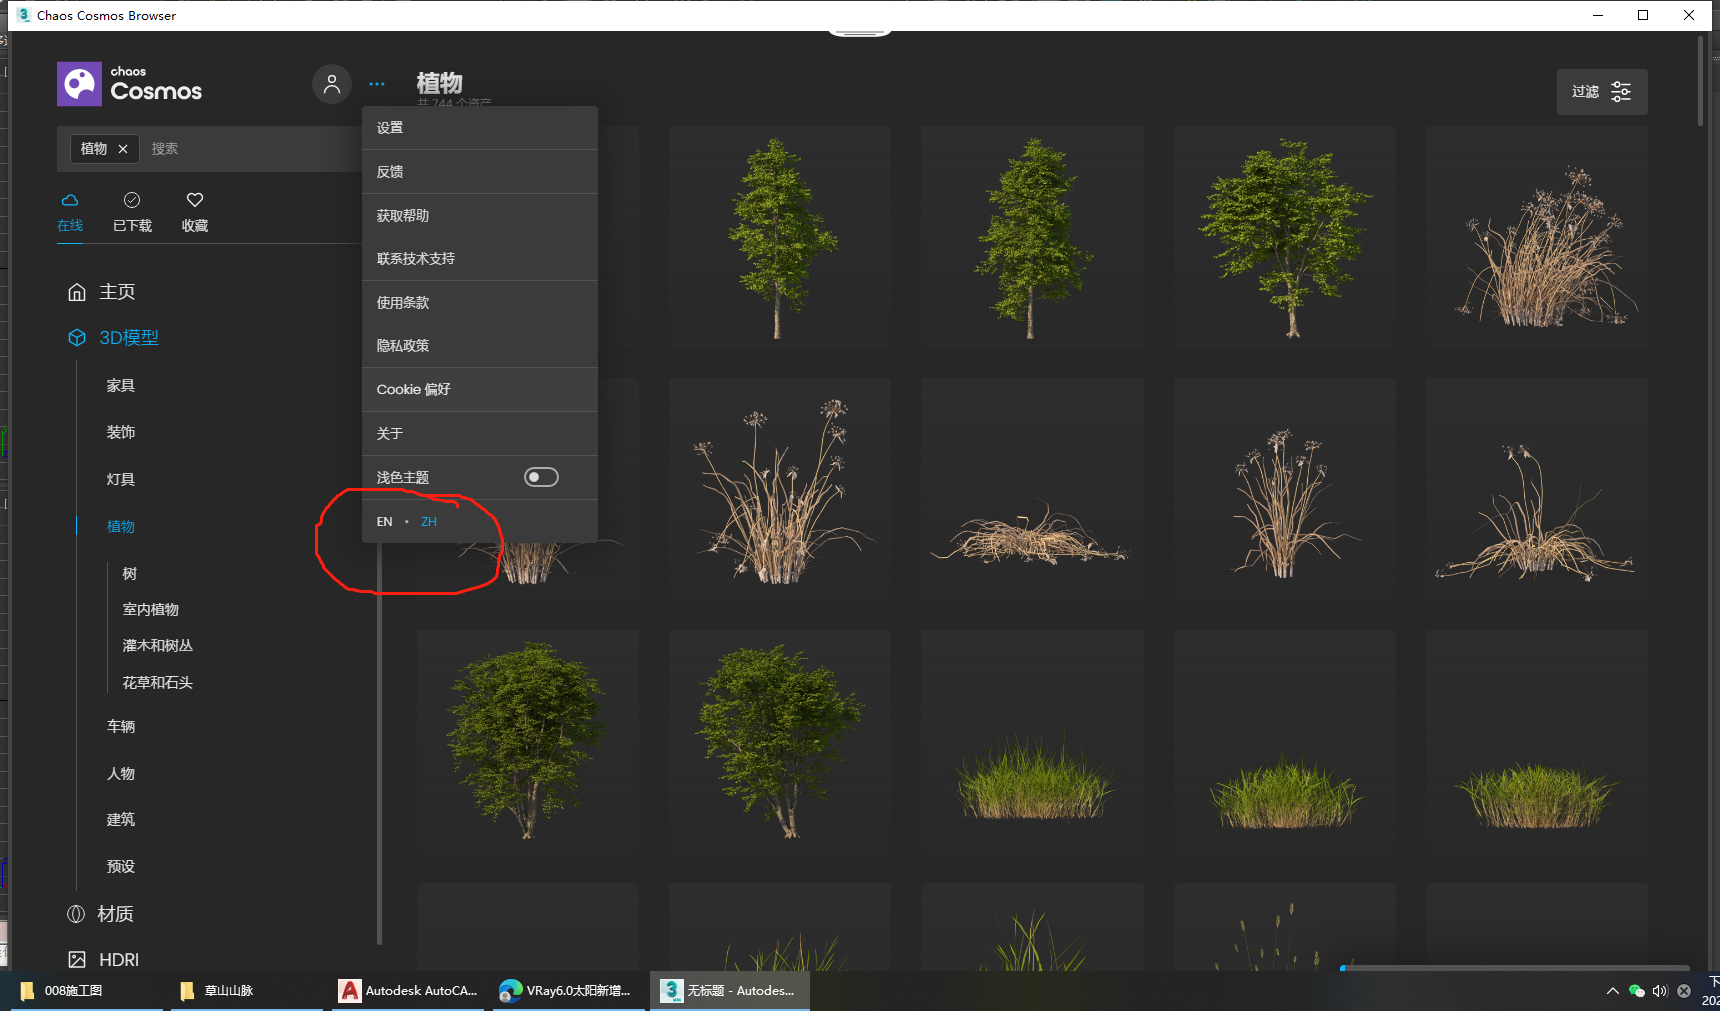1720x1011 pixels.
Task: Switch to the 收藏 favorites tab
Action: tap(195, 213)
